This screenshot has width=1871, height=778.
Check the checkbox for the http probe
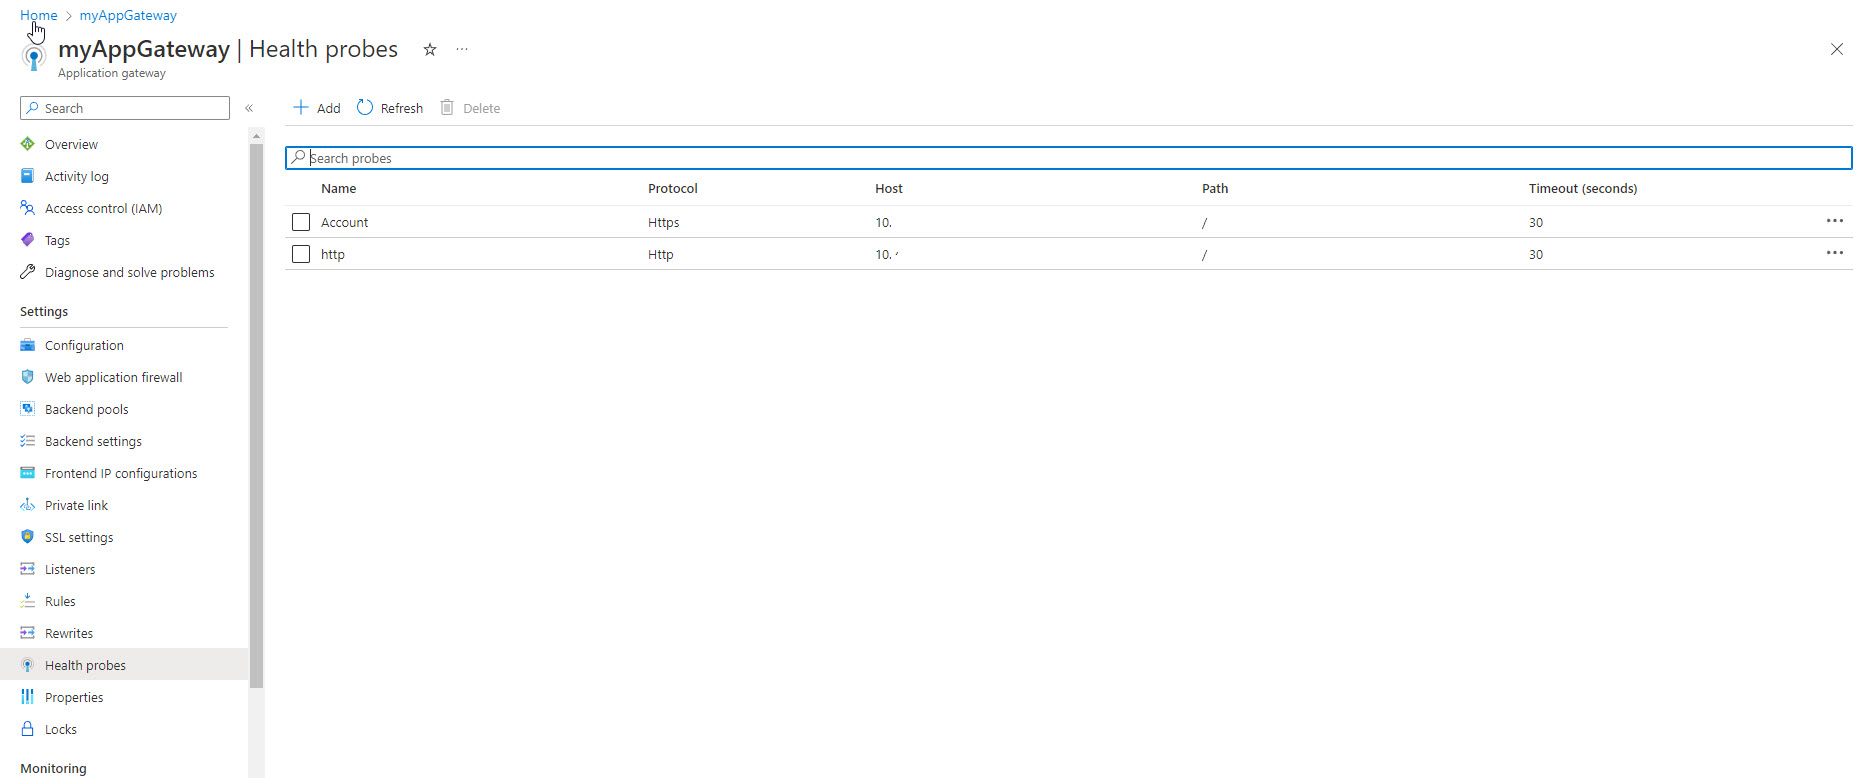click(x=301, y=254)
